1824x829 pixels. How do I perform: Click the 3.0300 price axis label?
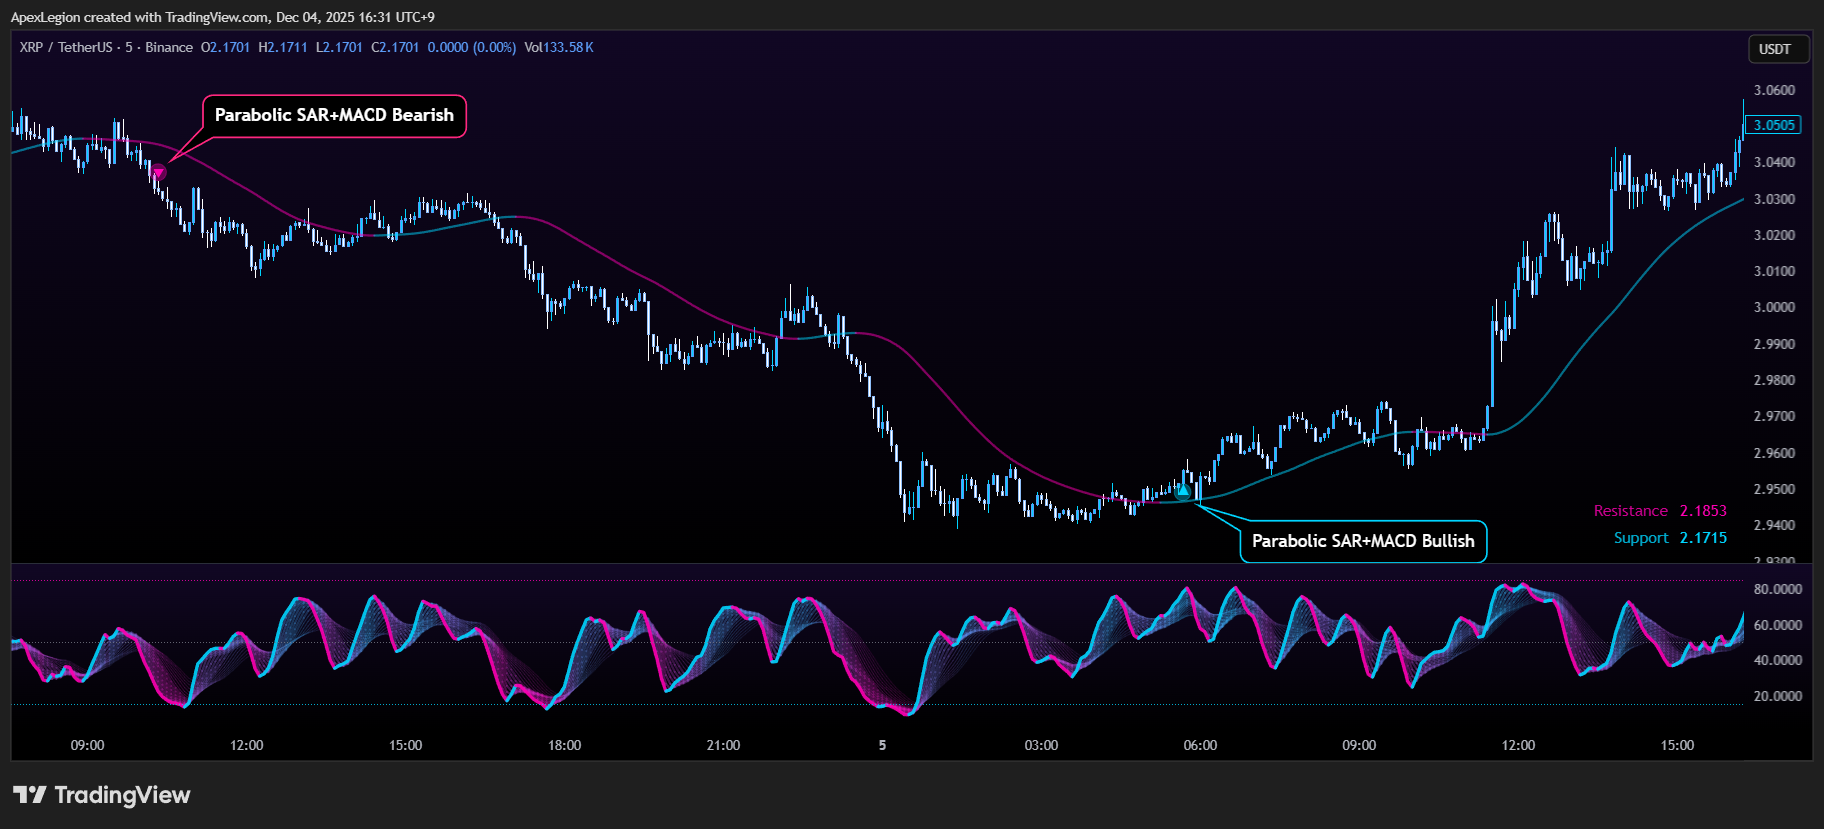pos(1775,199)
